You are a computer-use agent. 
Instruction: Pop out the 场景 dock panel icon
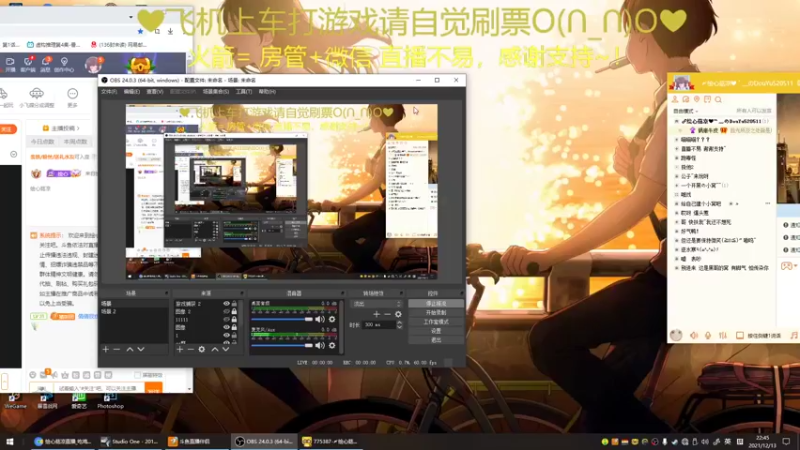(166, 293)
